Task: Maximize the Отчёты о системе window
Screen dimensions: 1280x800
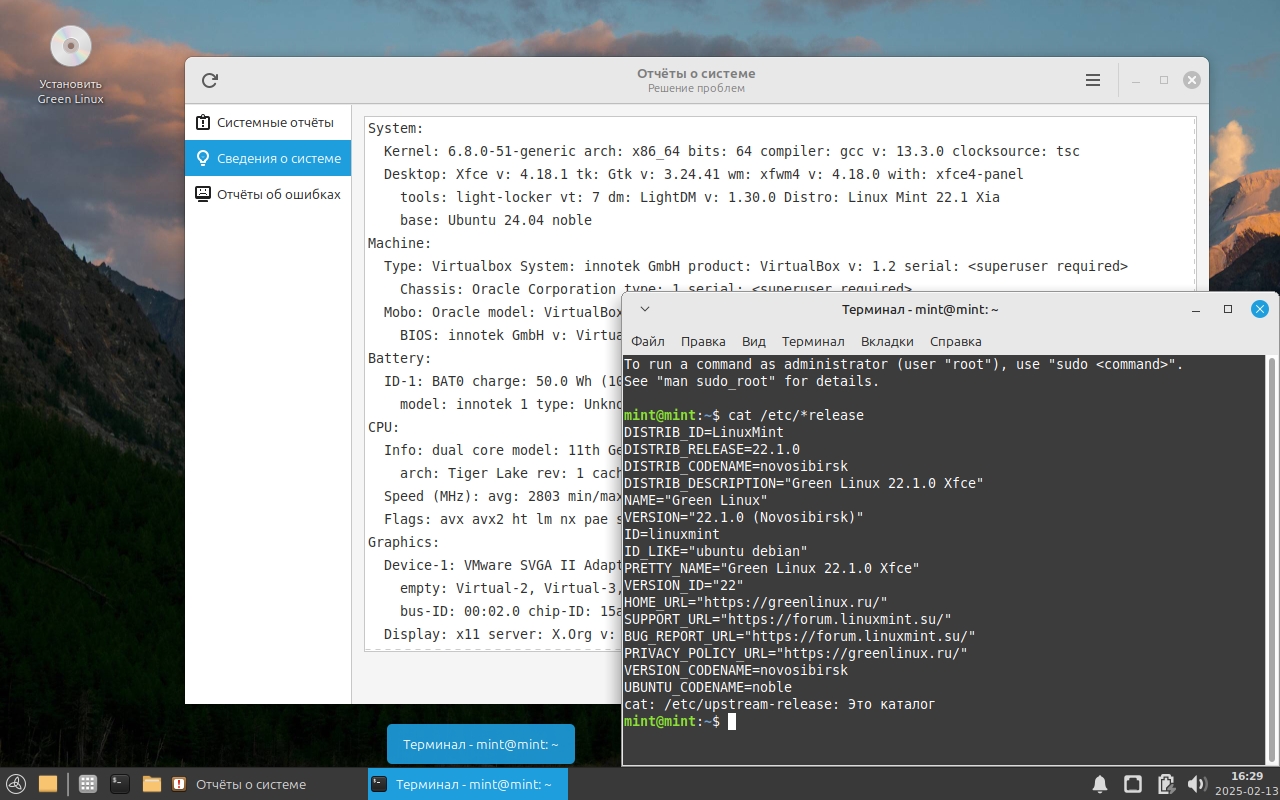Action: (x=1164, y=81)
